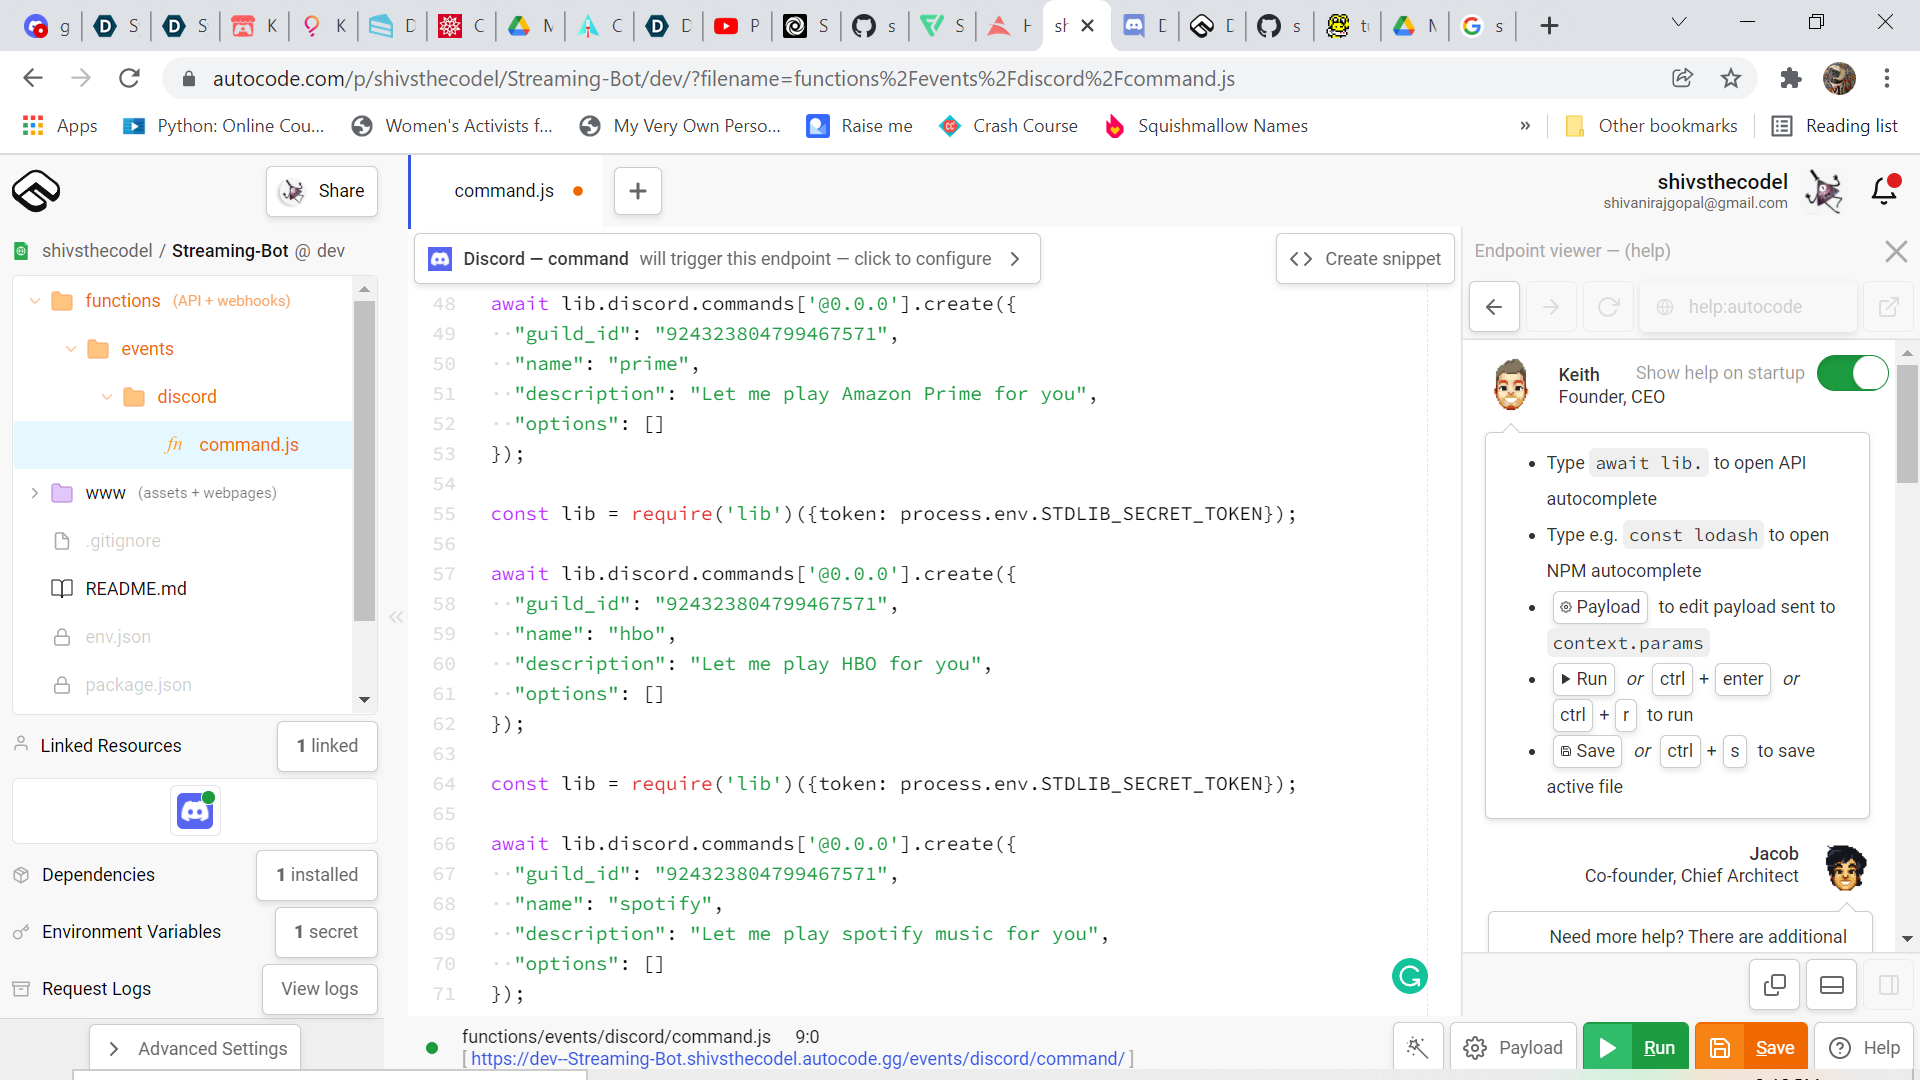This screenshot has width=1920, height=1080.
Task: Open the dev endpoint URL link
Action: click(797, 1059)
